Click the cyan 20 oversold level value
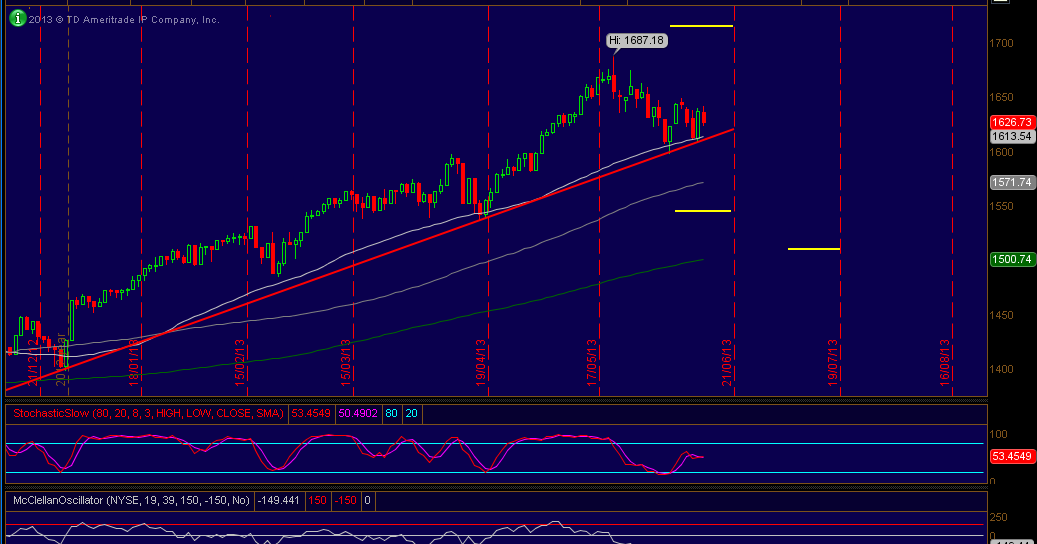The image size is (1037, 544). (x=411, y=414)
